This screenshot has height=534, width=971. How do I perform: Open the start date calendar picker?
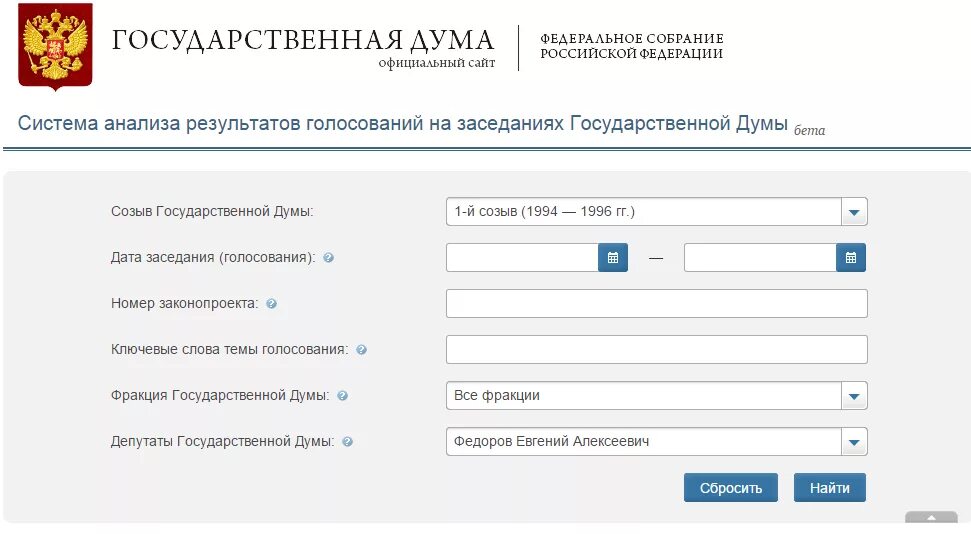coord(612,258)
